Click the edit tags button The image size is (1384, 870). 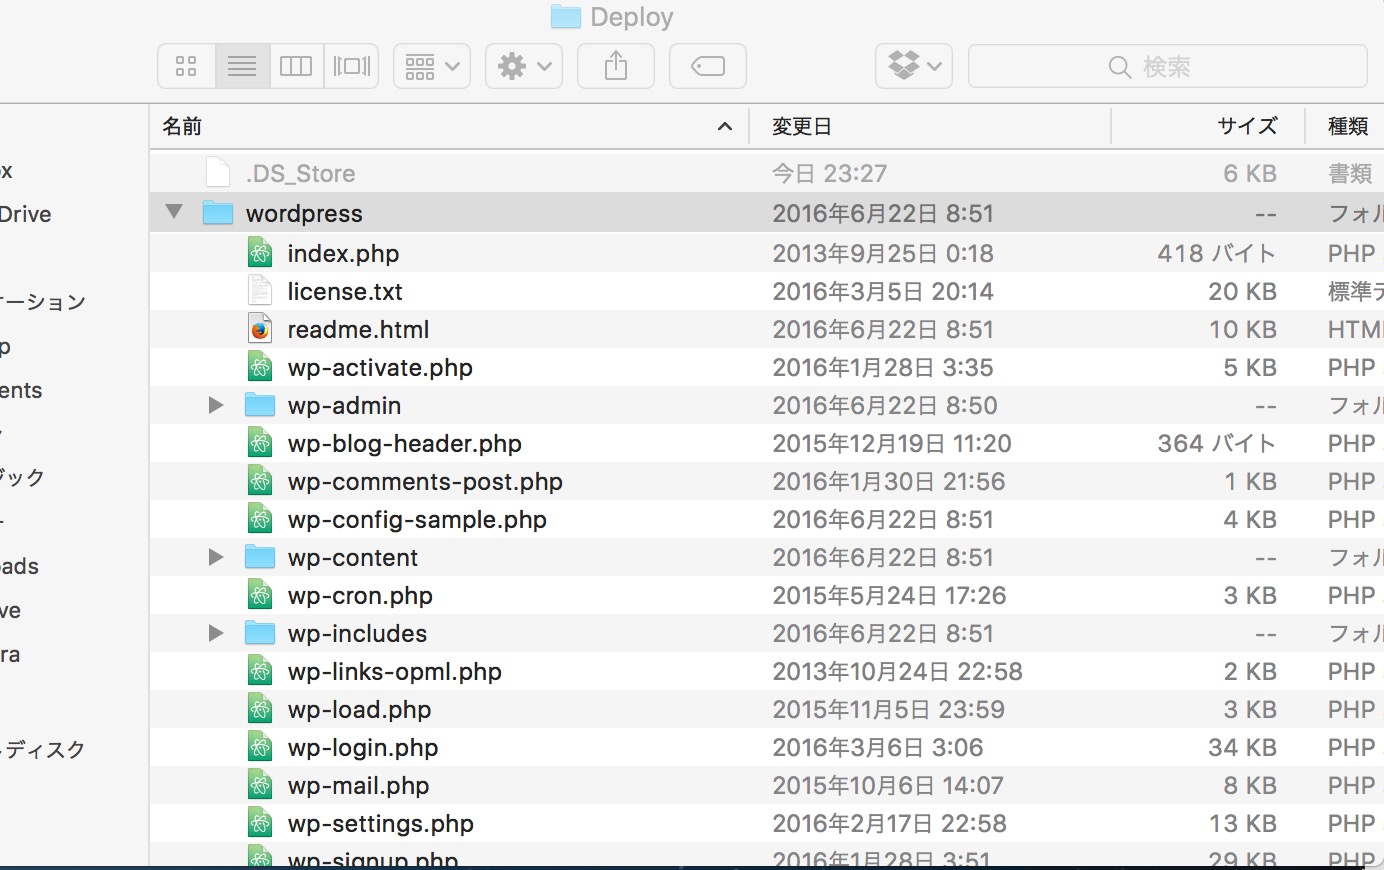pyautogui.click(x=708, y=66)
